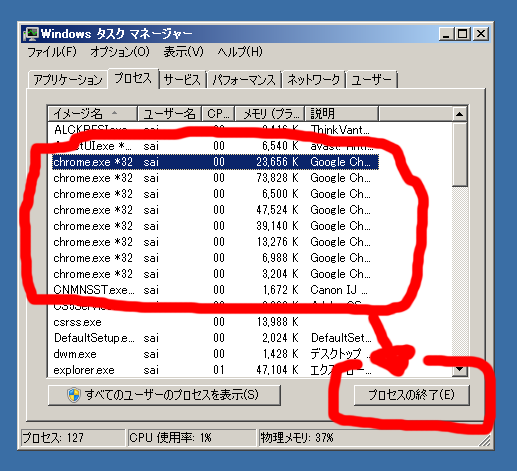
Task: Select chrome.exe row with 6,988 K
Action: point(215,258)
